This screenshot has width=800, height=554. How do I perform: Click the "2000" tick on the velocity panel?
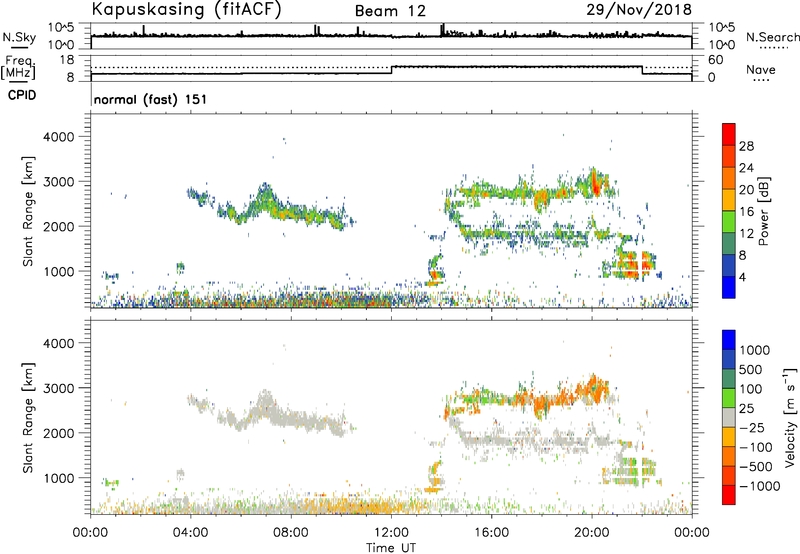click(58, 433)
